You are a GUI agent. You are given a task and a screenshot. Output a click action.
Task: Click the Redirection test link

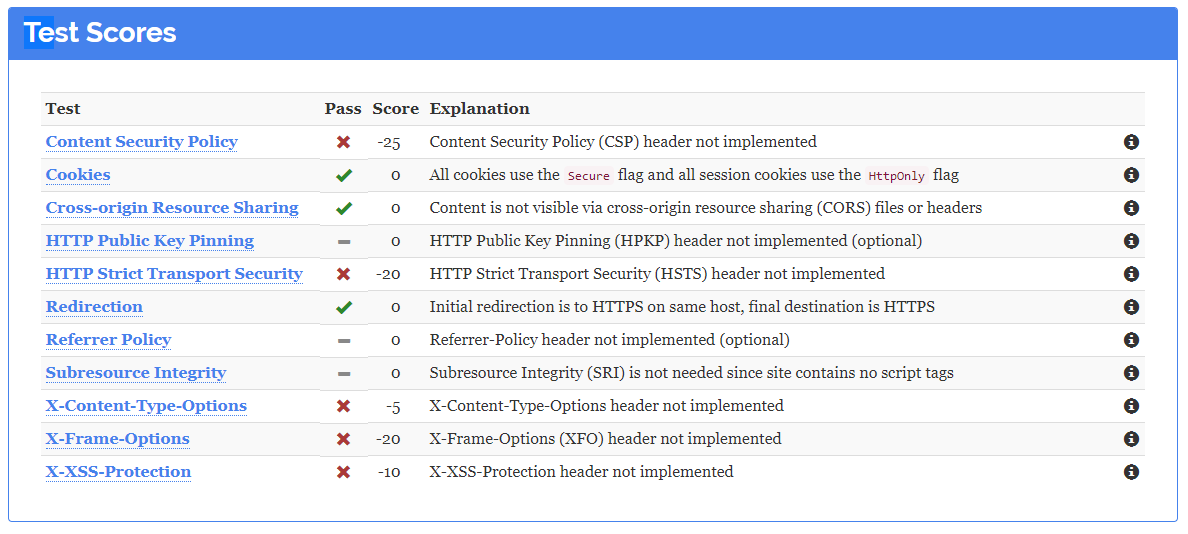tap(94, 307)
